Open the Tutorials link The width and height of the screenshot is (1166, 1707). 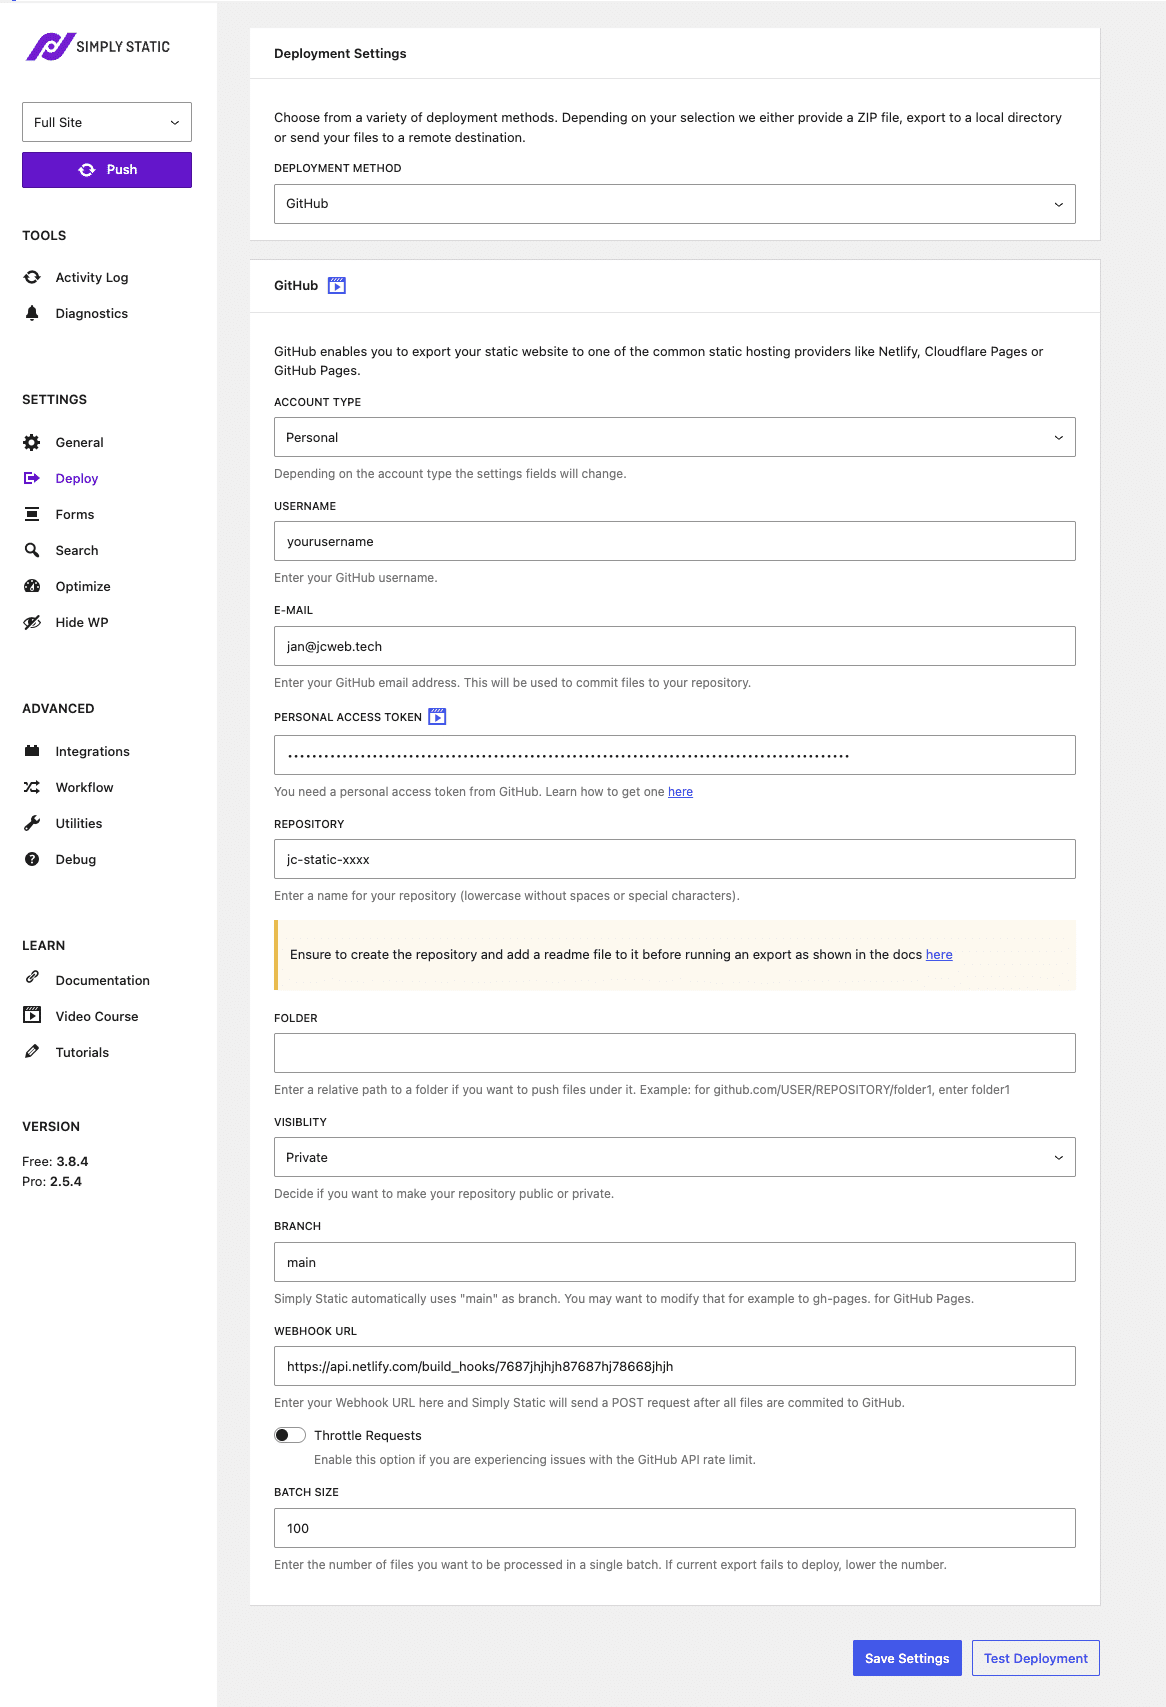click(x=82, y=1052)
